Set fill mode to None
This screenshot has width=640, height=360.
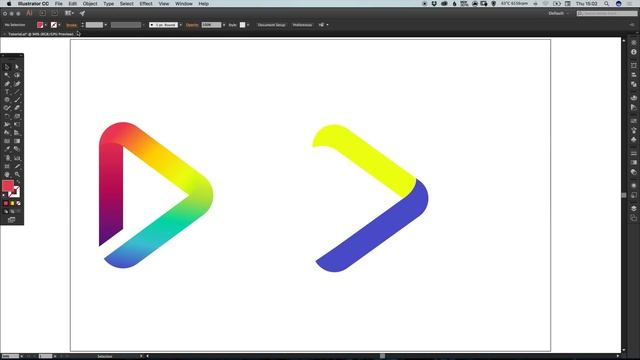(x=18, y=203)
